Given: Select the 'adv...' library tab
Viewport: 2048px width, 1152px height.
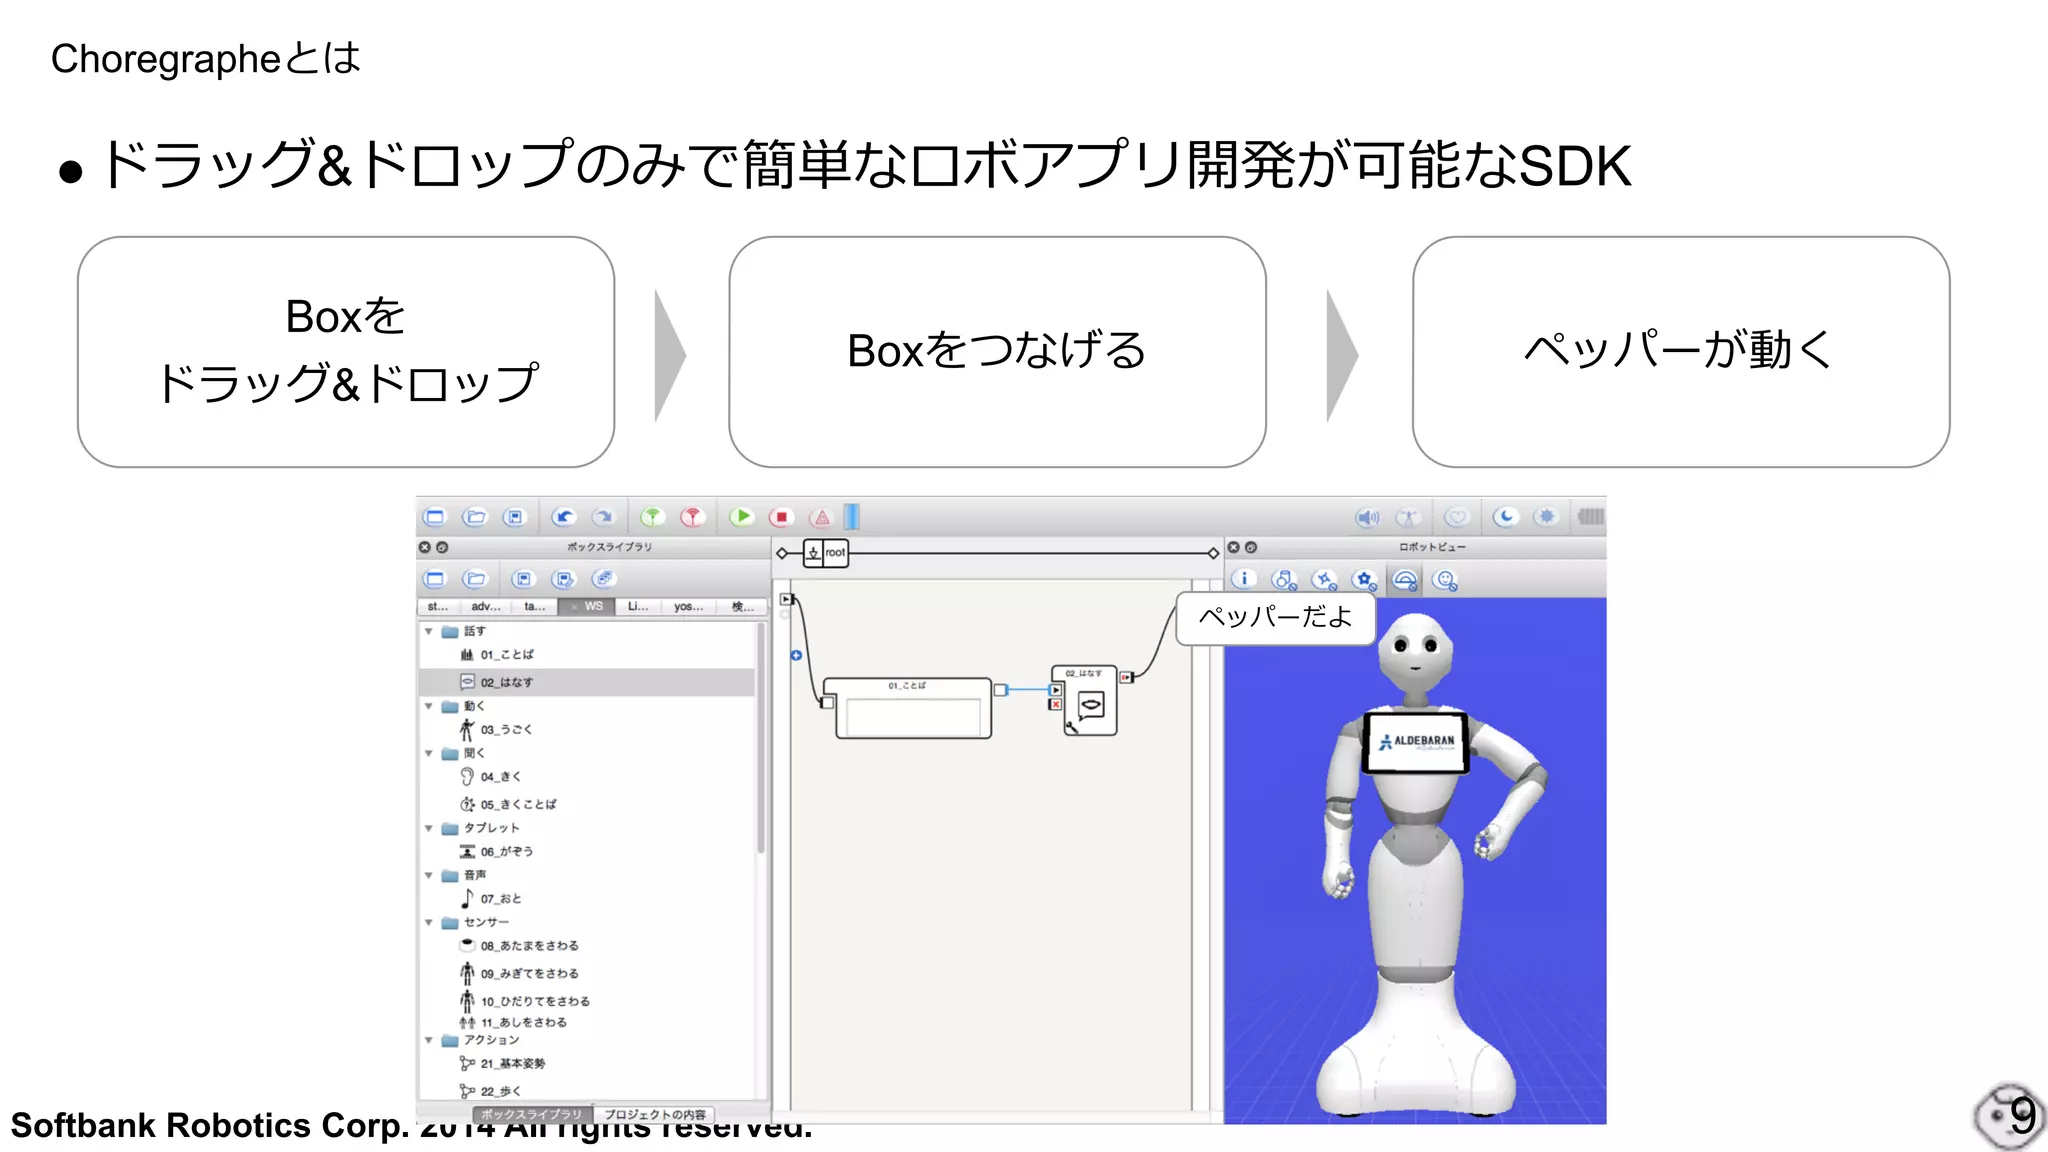Looking at the screenshot, I should tap(485, 607).
